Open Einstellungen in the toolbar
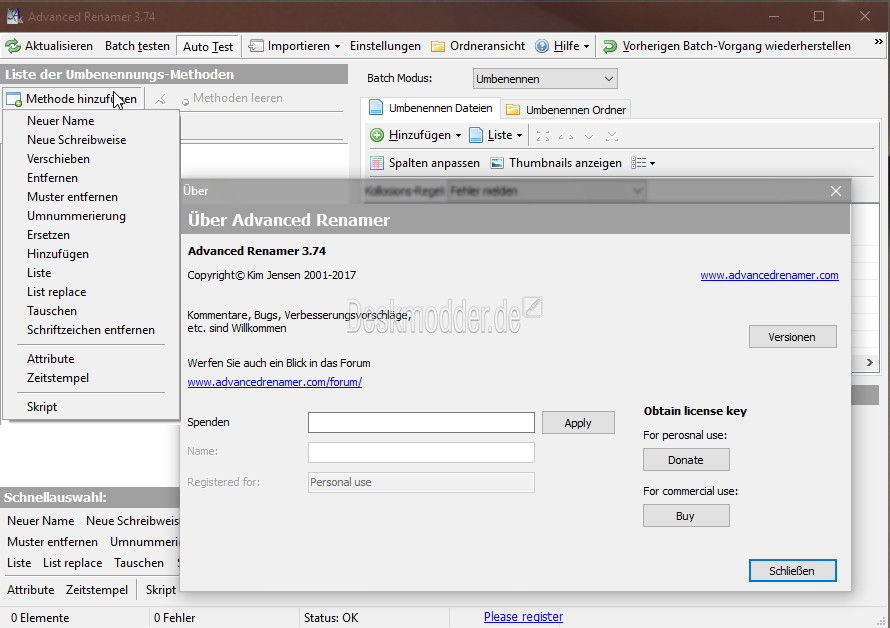The height and width of the screenshot is (628, 890). (x=385, y=46)
